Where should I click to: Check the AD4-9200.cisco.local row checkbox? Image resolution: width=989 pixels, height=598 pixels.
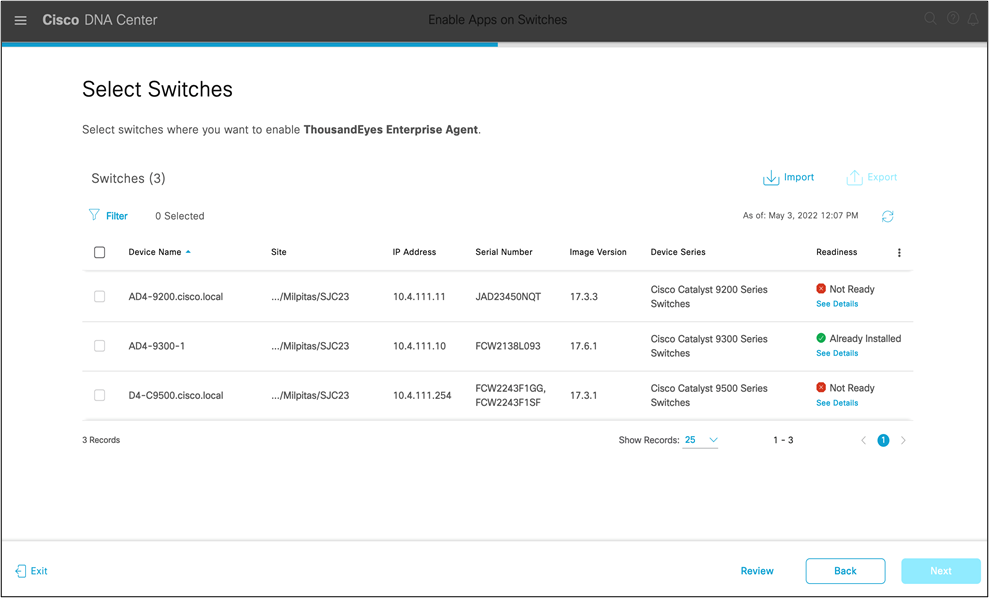click(99, 296)
